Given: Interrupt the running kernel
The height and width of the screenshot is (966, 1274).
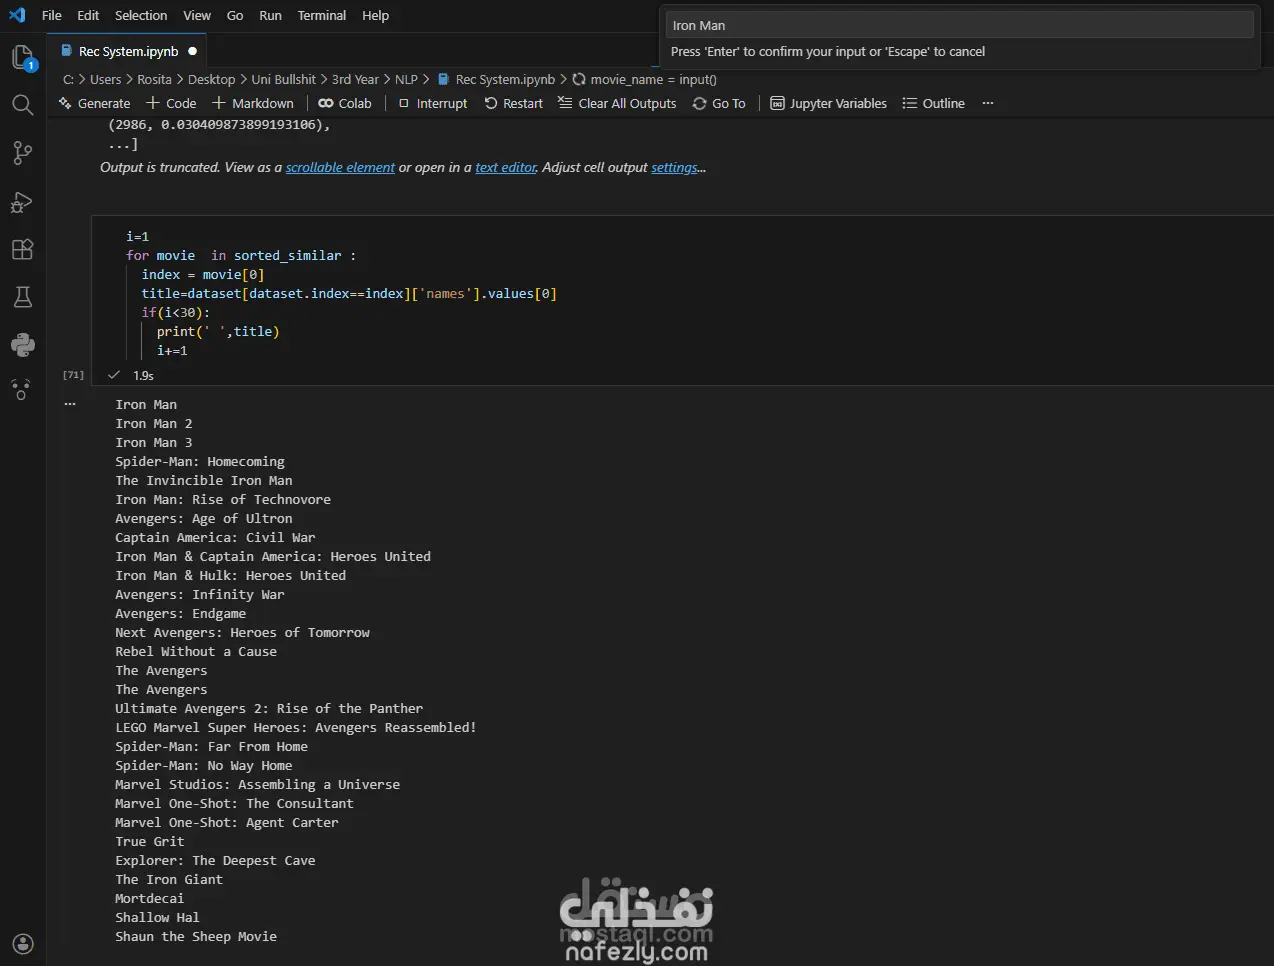Looking at the screenshot, I should point(432,103).
